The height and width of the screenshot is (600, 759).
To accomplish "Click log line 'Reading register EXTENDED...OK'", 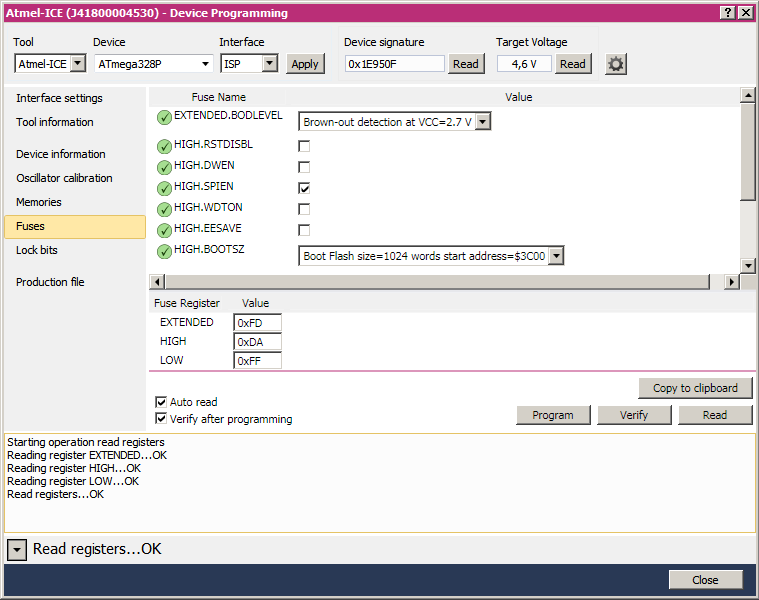I will tap(87, 455).
